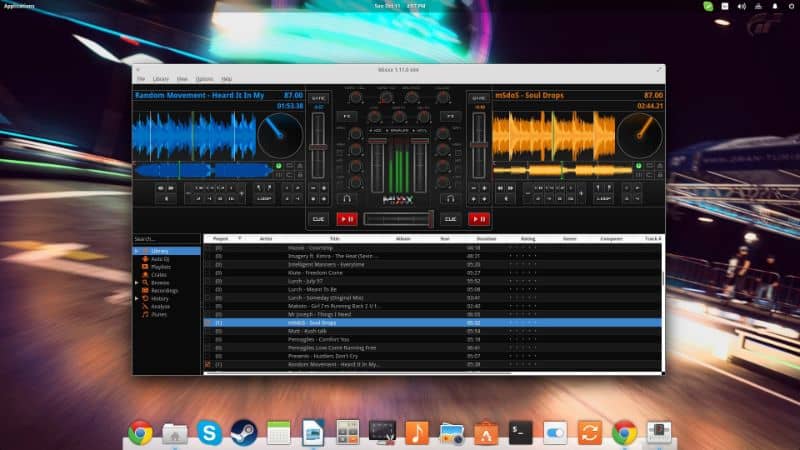Open the Options menu

click(x=204, y=78)
